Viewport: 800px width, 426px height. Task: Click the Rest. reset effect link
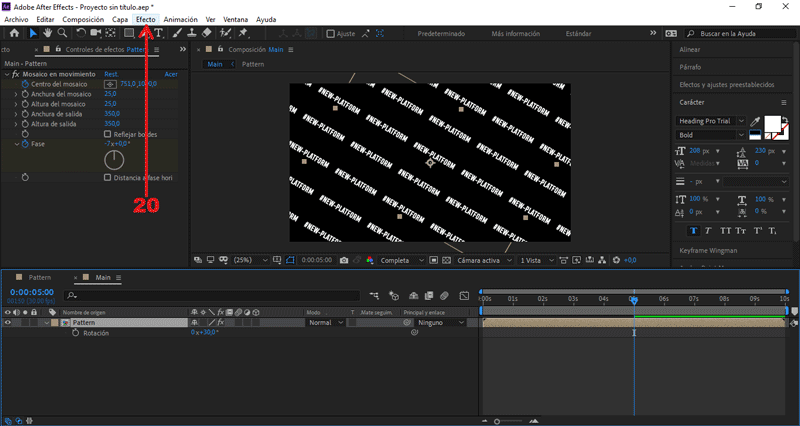click(x=111, y=74)
